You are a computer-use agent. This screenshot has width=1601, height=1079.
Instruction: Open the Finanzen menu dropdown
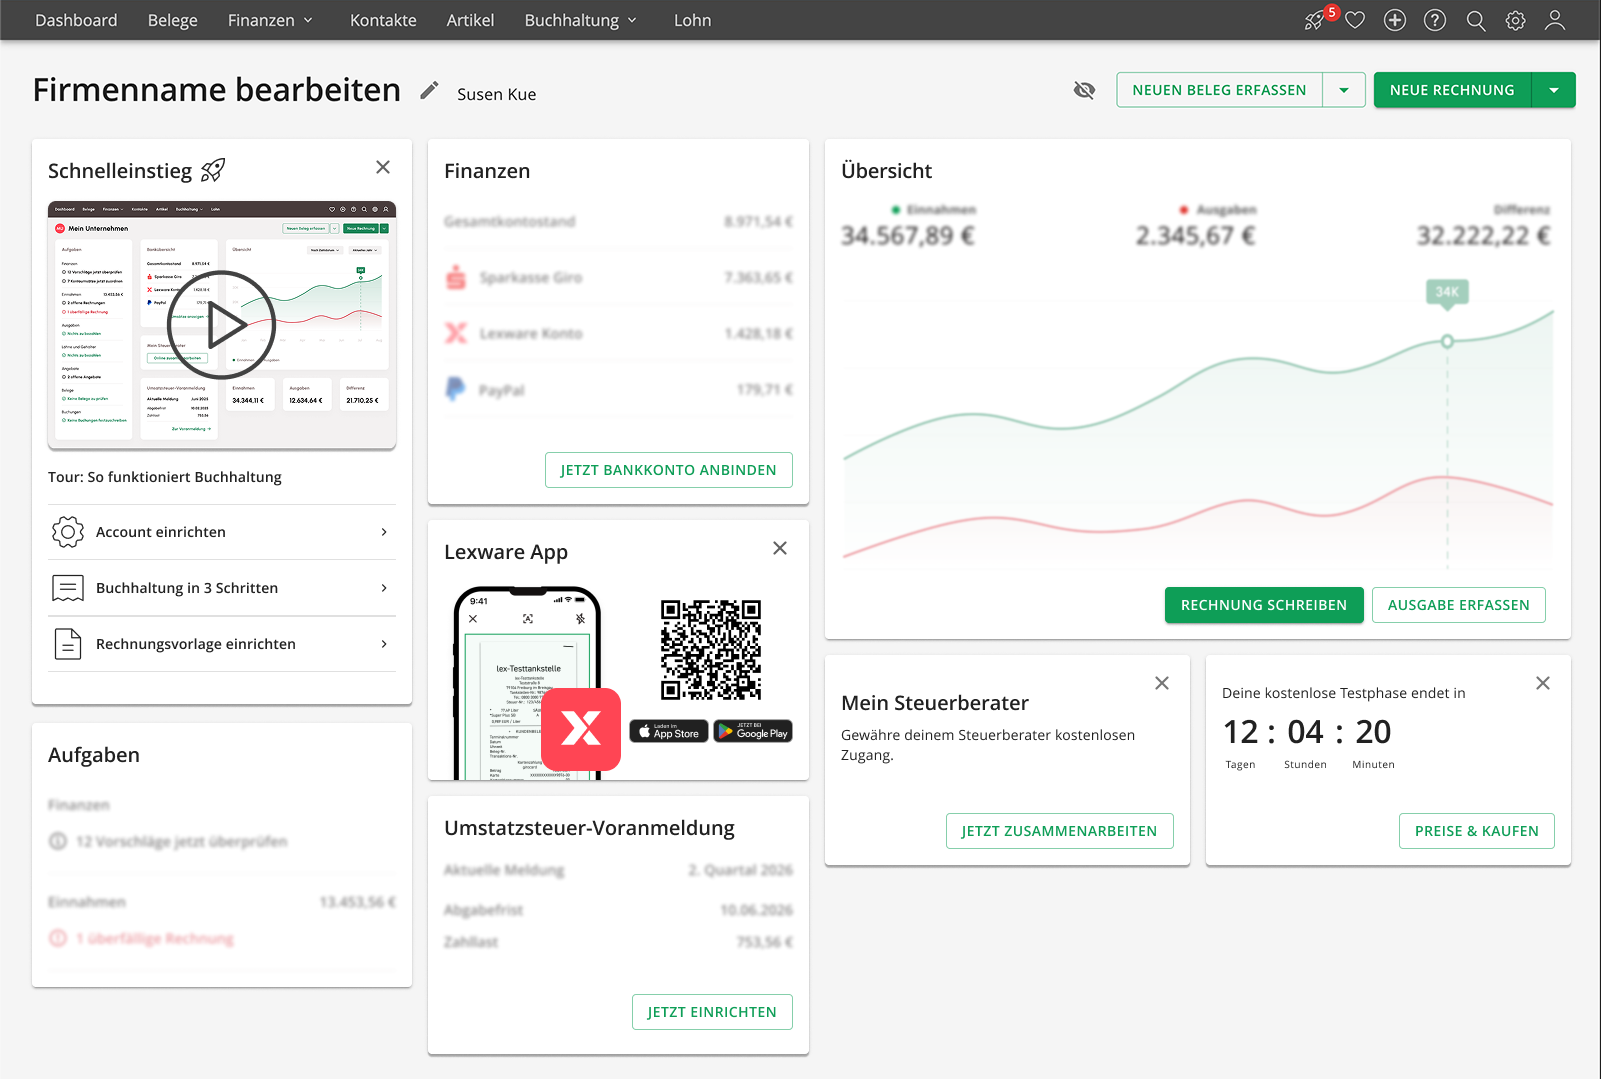tap(270, 20)
